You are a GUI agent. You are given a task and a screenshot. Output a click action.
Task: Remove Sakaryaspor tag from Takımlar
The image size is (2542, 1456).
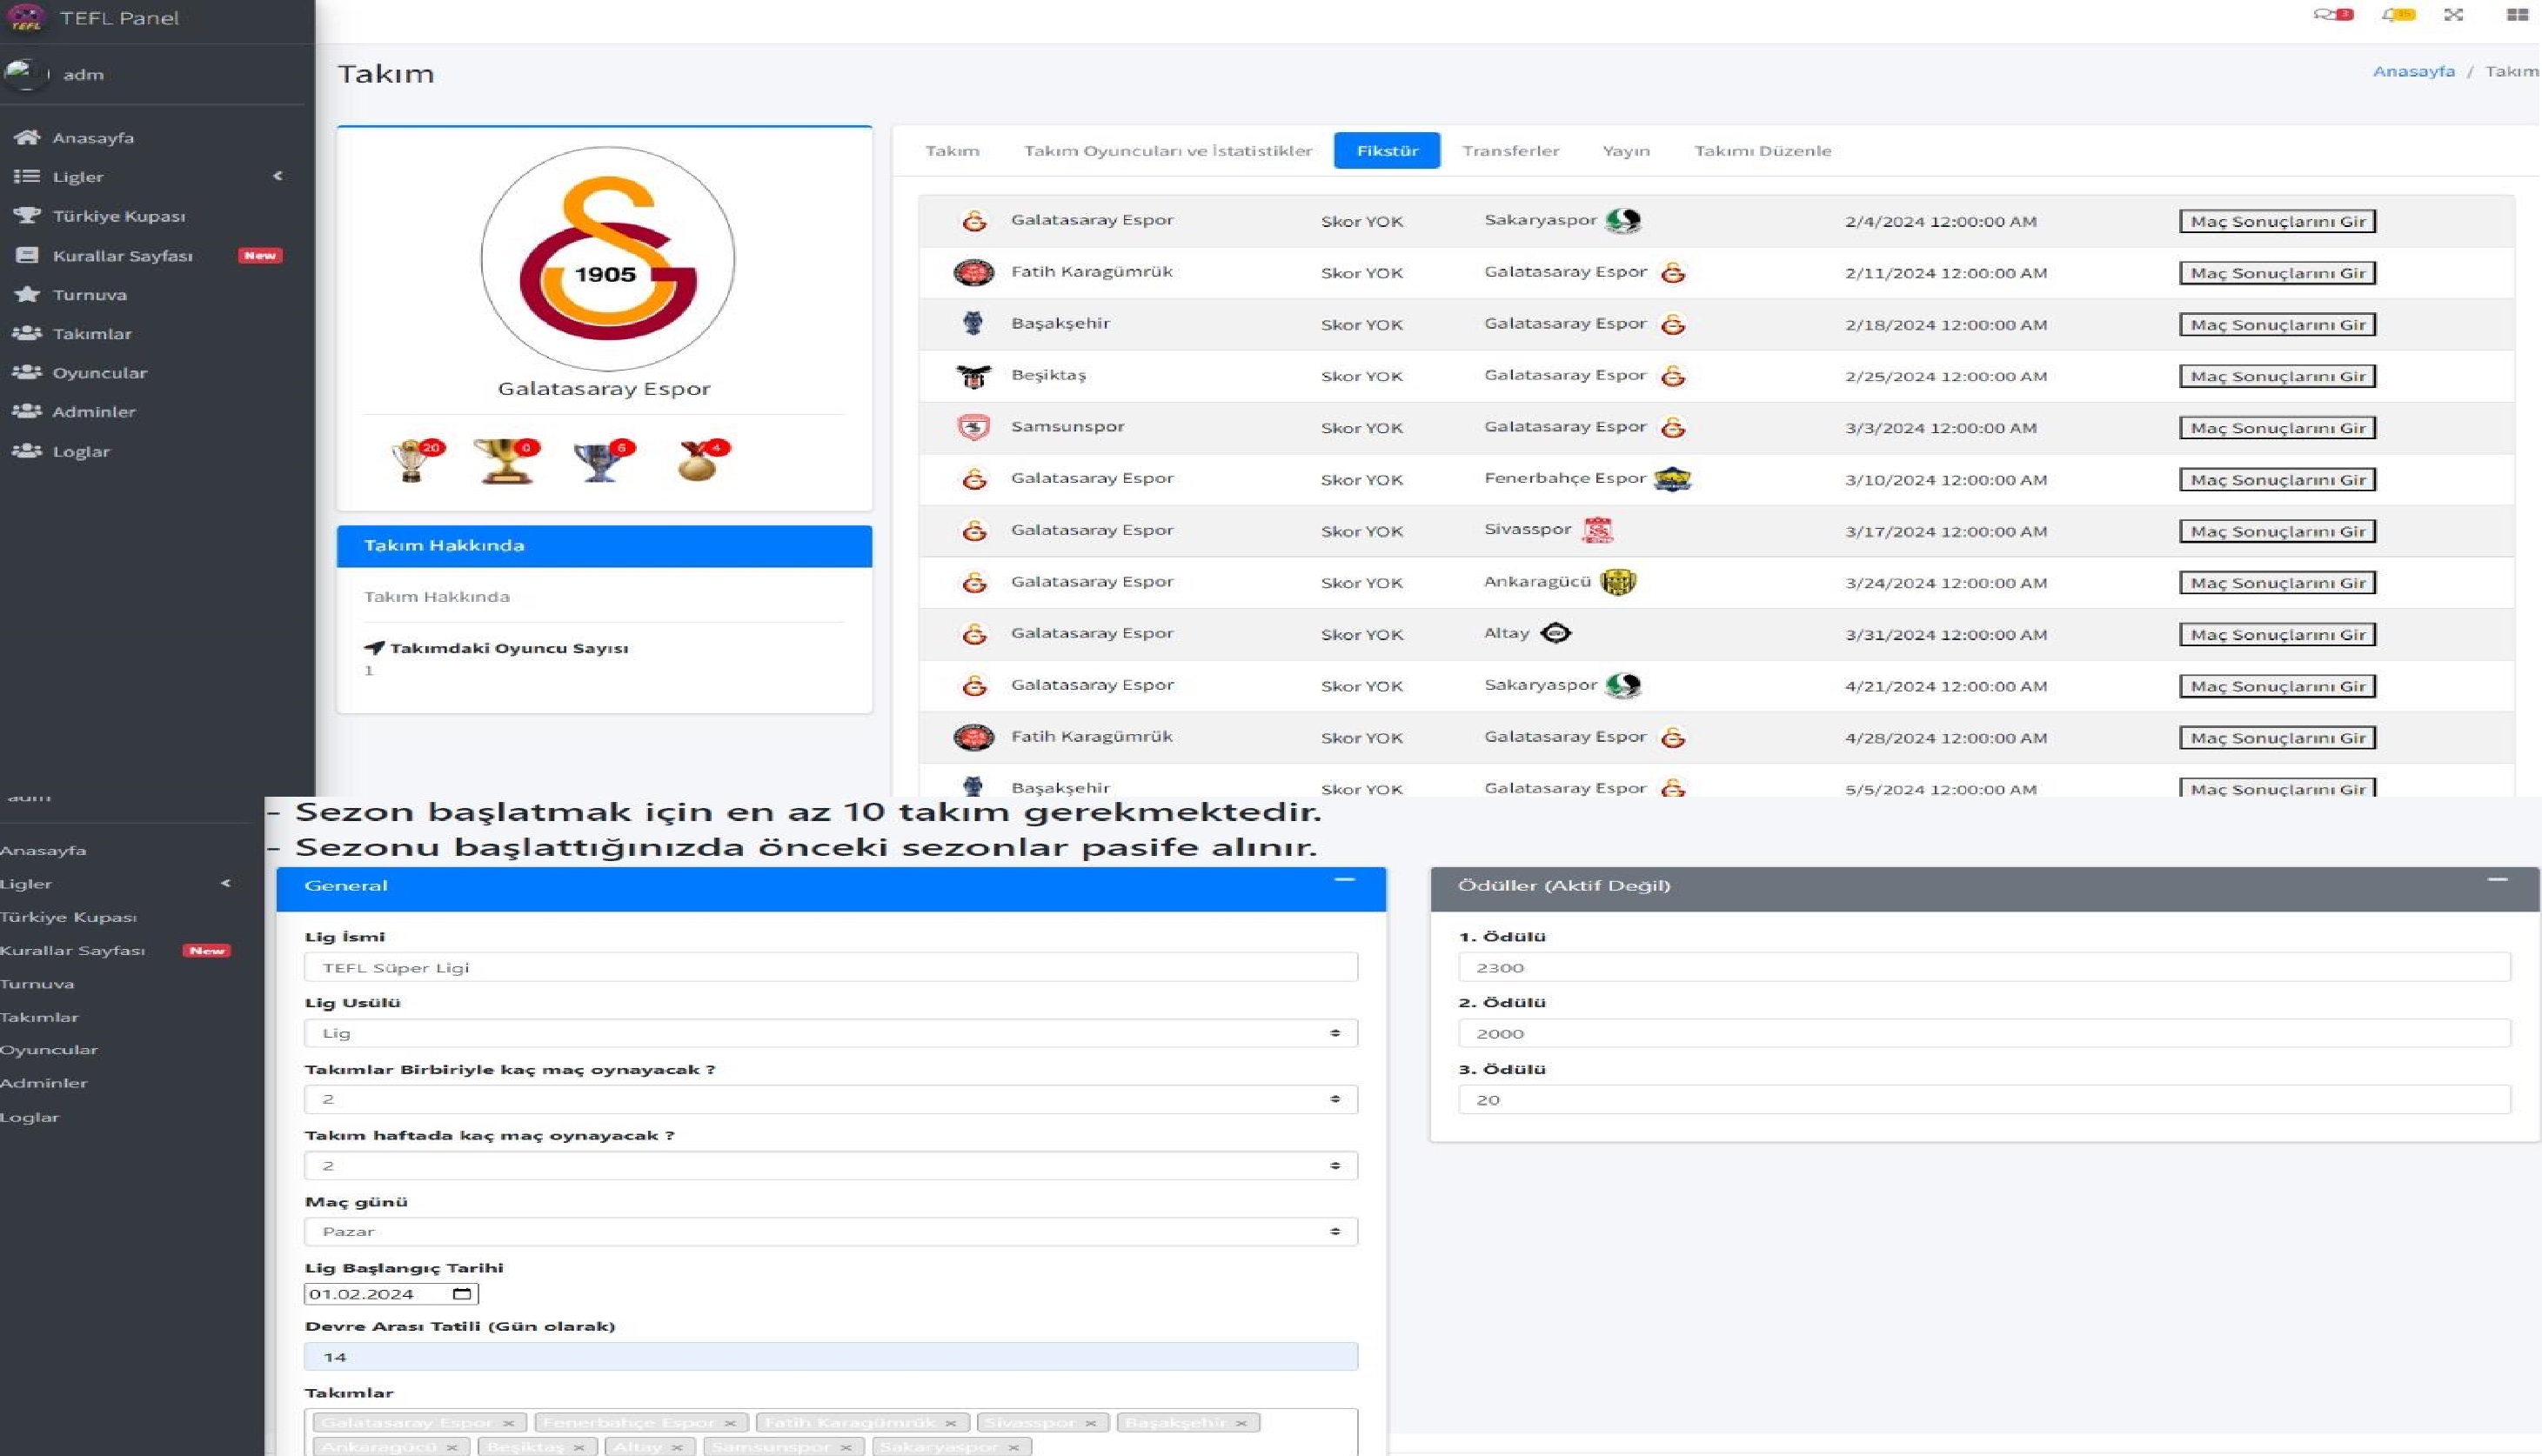[1013, 1447]
